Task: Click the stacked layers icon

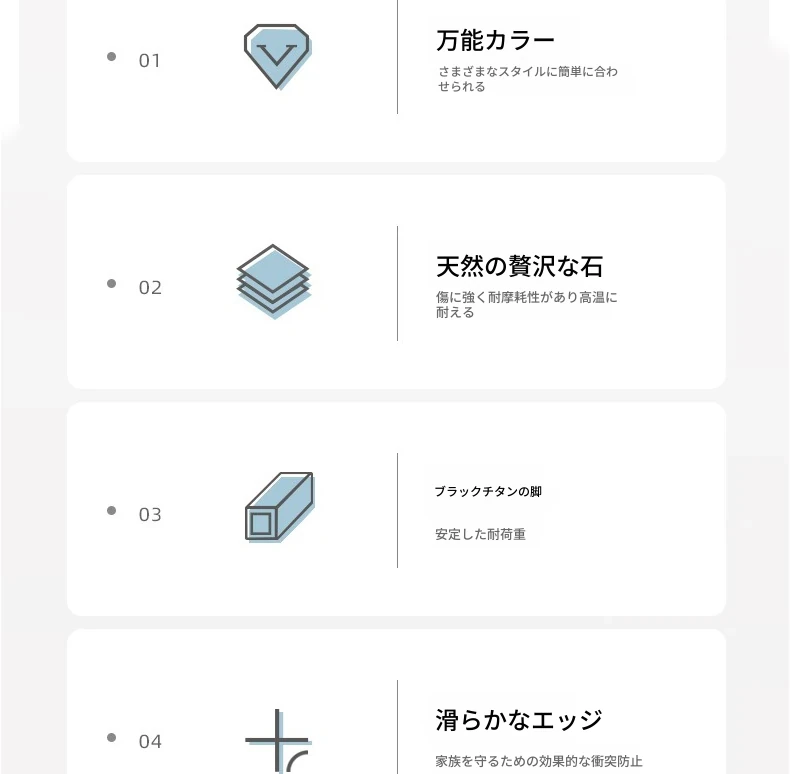Action: coord(275,280)
